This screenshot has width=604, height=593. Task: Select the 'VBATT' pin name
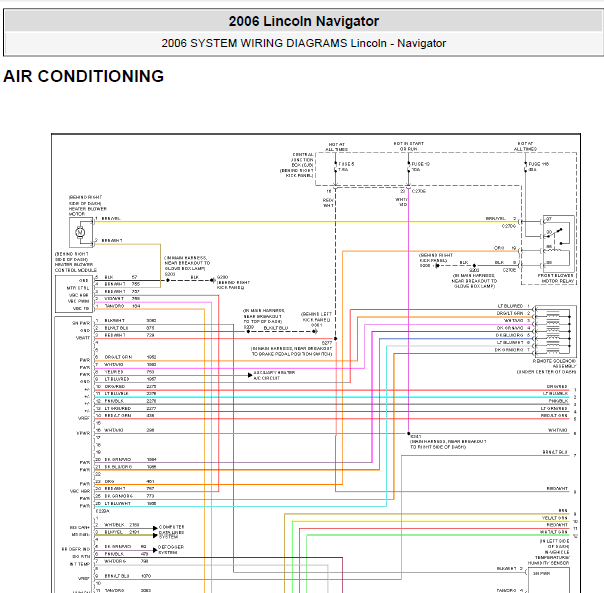click(x=83, y=338)
